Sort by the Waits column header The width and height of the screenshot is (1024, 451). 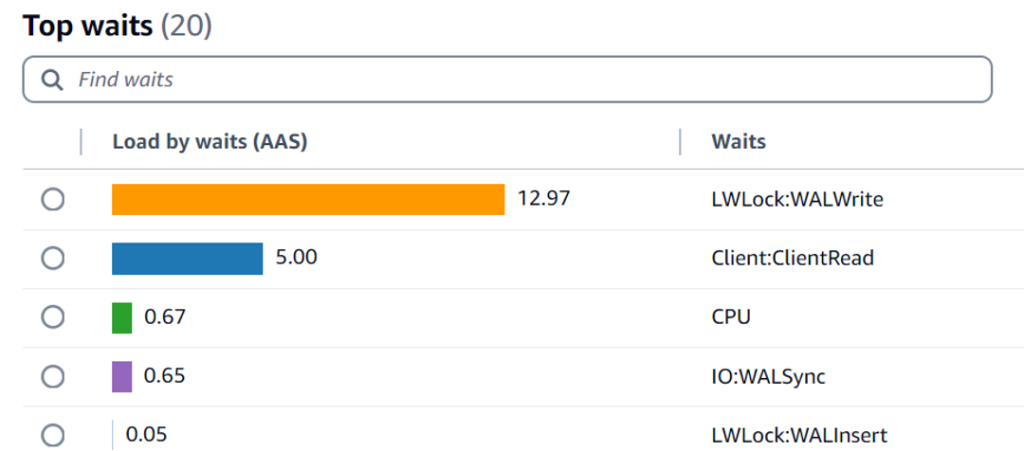(739, 142)
